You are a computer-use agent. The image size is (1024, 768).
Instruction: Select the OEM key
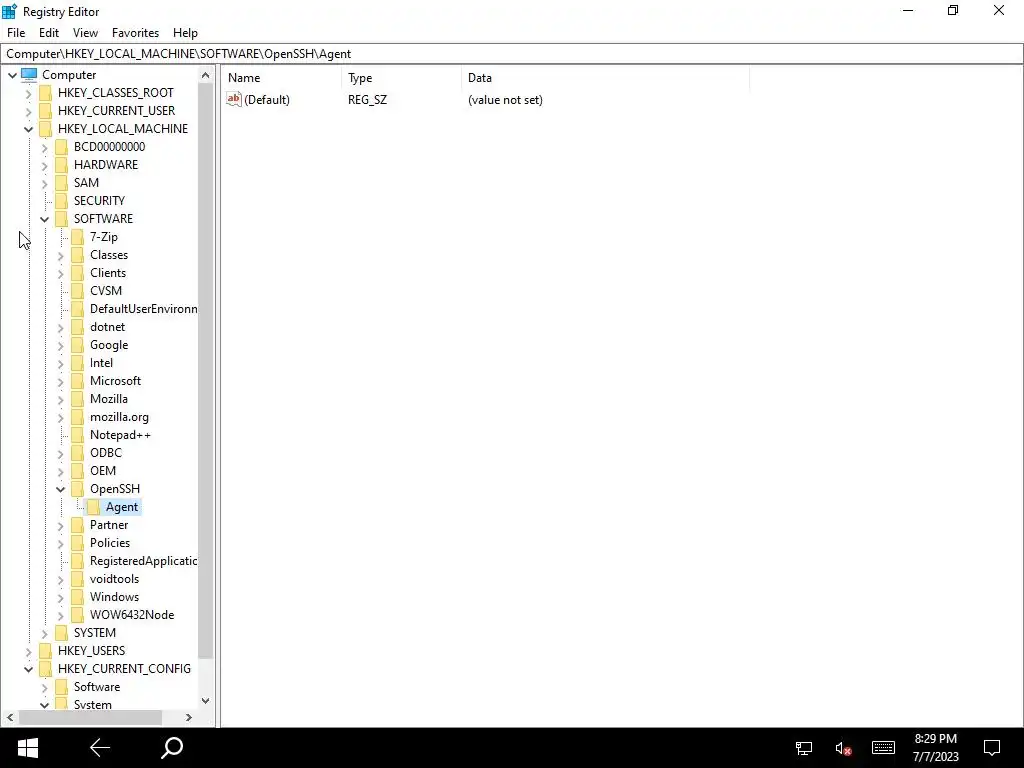103,471
